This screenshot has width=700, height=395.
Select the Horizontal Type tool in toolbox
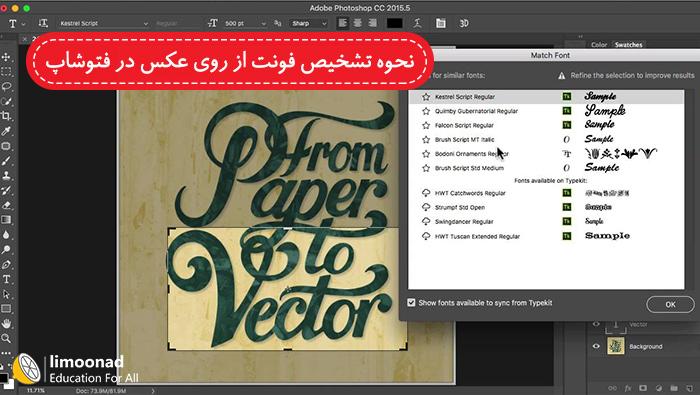pos(6,279)
